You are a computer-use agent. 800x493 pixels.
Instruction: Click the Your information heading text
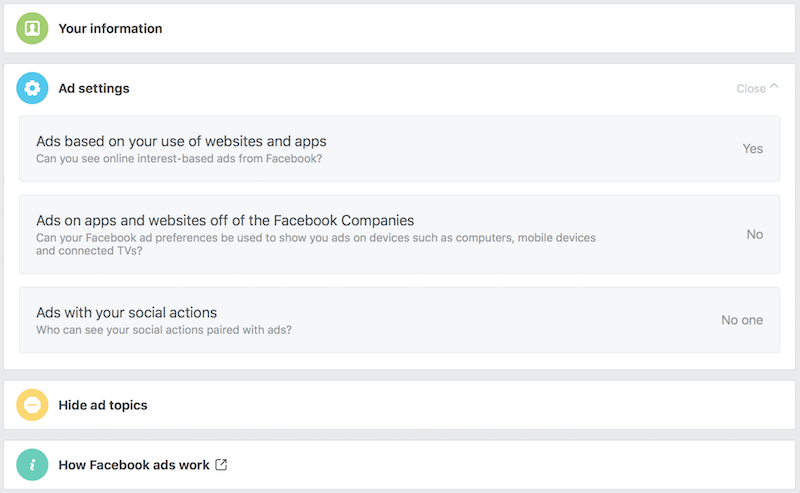(x=110, y=29)
